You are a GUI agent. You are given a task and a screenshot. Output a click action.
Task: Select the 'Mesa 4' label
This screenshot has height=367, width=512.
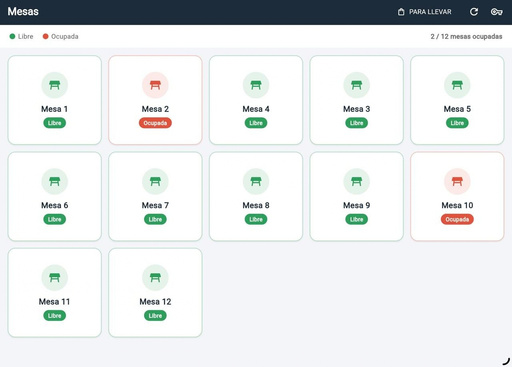tap(256, 109)
